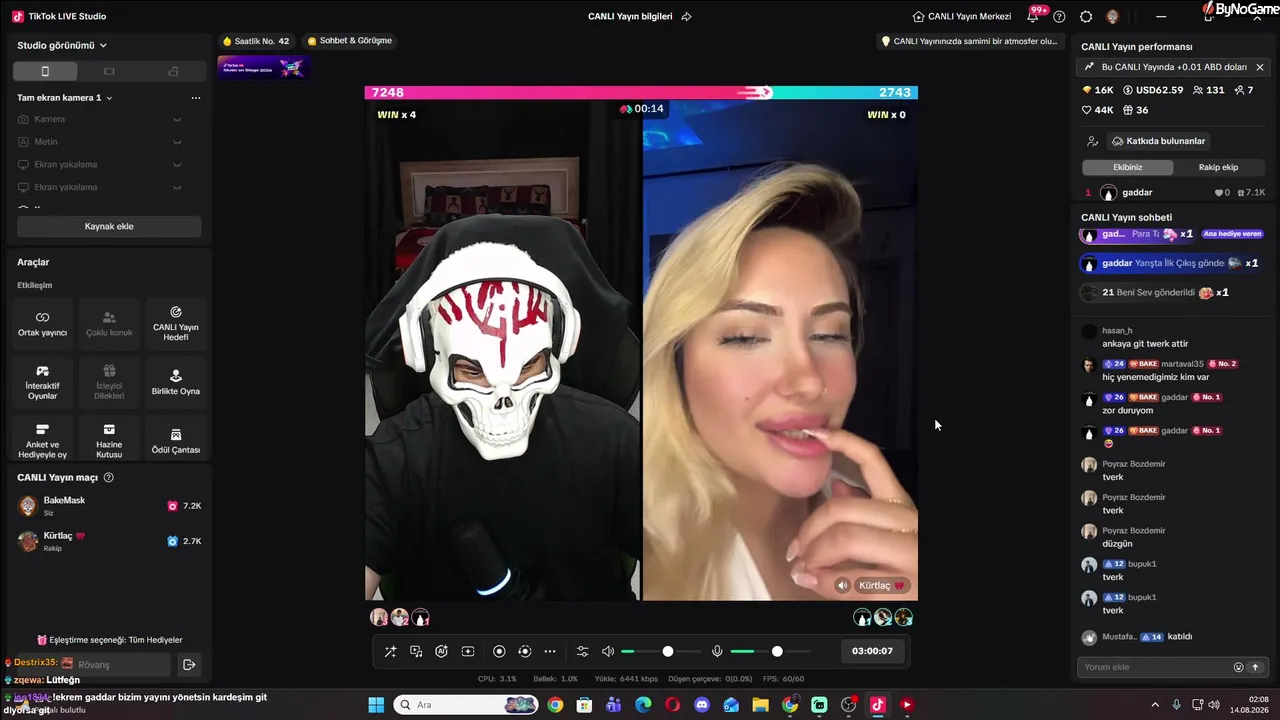Click the Ara taskbar search box
1280x720 pixels.
466,705
